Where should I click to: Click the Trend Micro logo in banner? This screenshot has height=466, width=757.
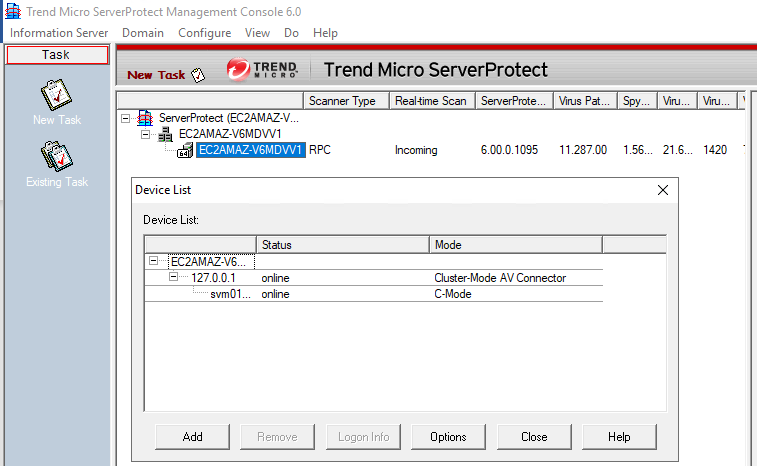click(262, 70)
